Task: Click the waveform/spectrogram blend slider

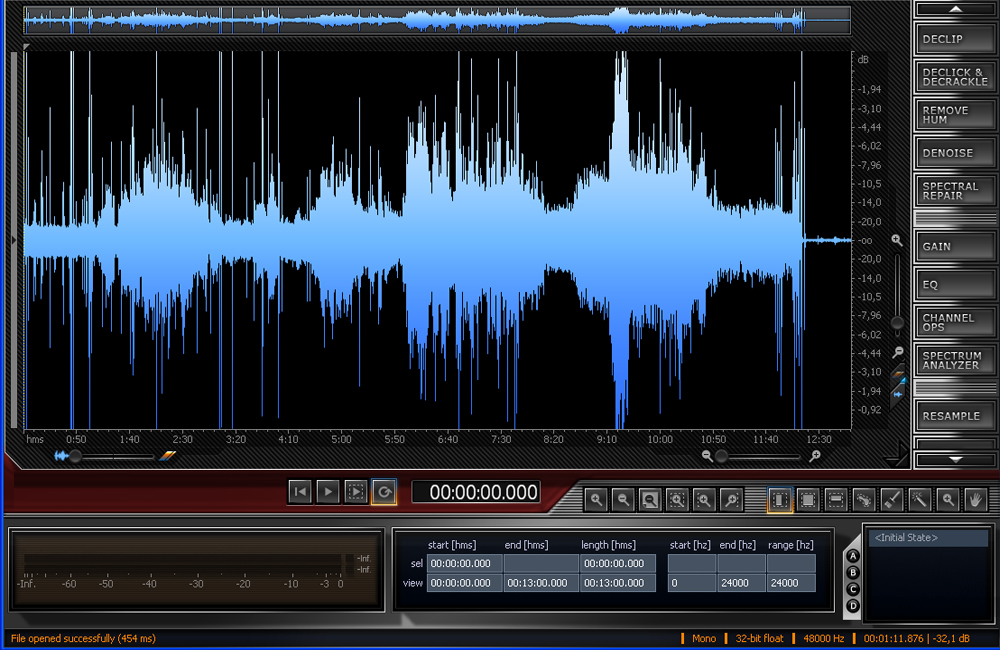Action: point(76,456)
